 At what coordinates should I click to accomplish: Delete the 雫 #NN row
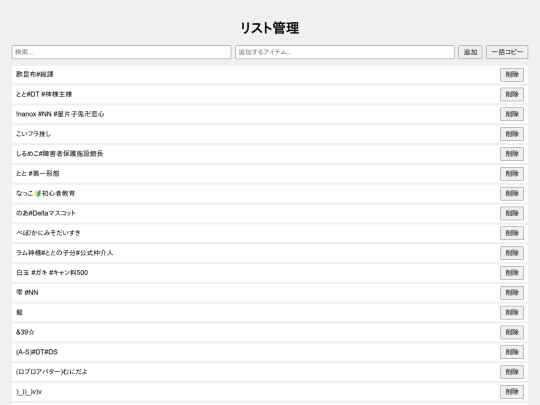click(512, 293)
